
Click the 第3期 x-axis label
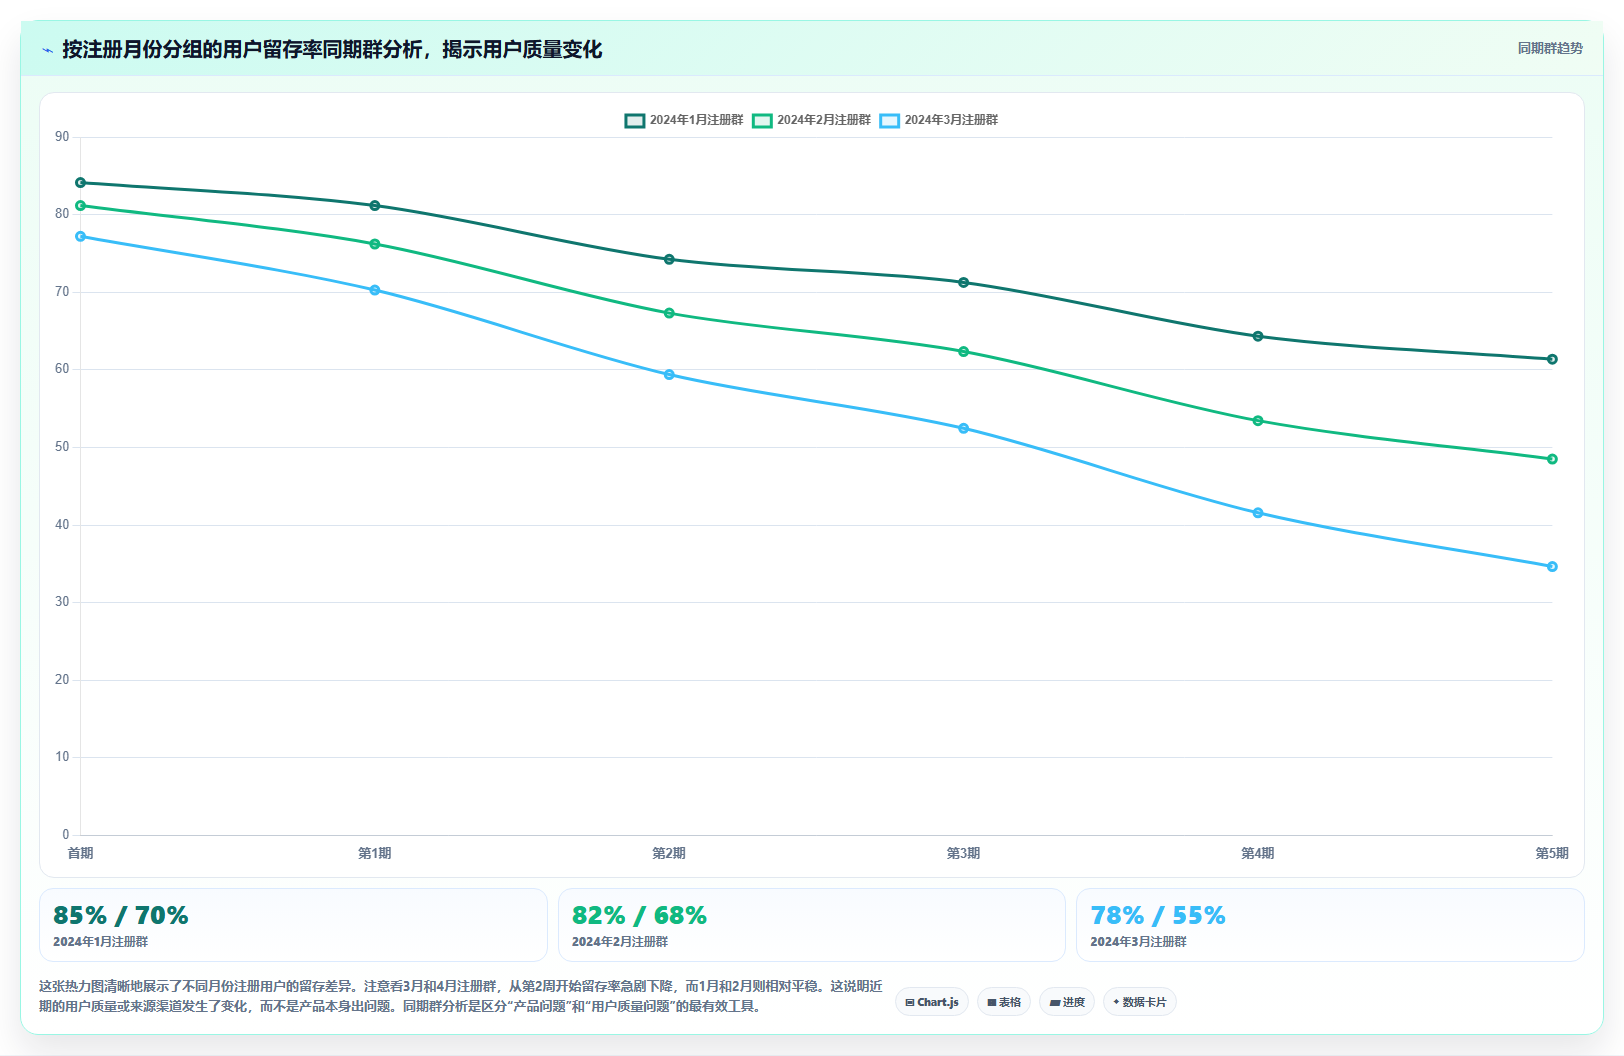964,853
